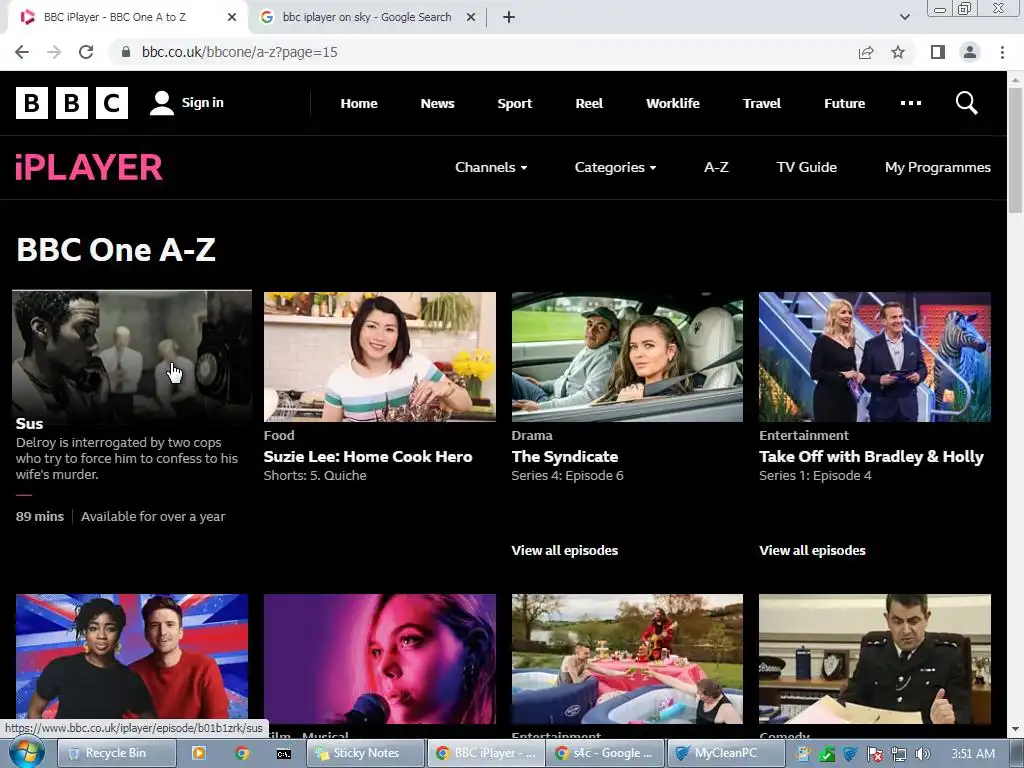Go to BBC Sport
Screen dimensions: 1024x768
[515, 103]
